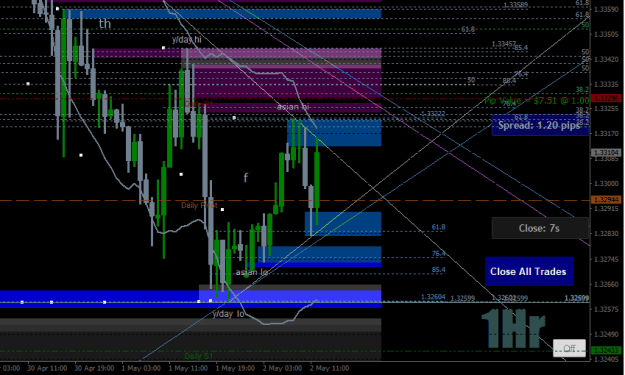Click the asian hi chart label
Viewport: 625px width, 375px height.
293,107
